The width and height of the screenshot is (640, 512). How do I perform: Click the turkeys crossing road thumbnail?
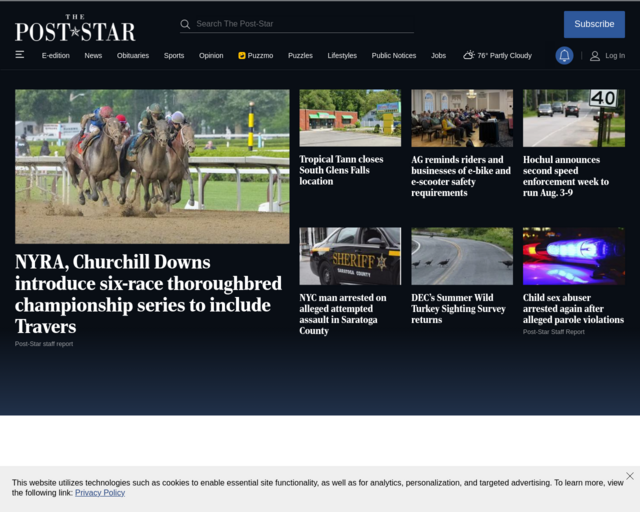tap(462, 256)
